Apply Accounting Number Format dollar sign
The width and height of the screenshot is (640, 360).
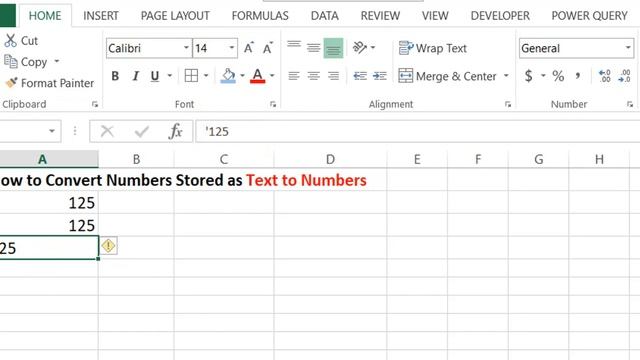tap(529, 76)
